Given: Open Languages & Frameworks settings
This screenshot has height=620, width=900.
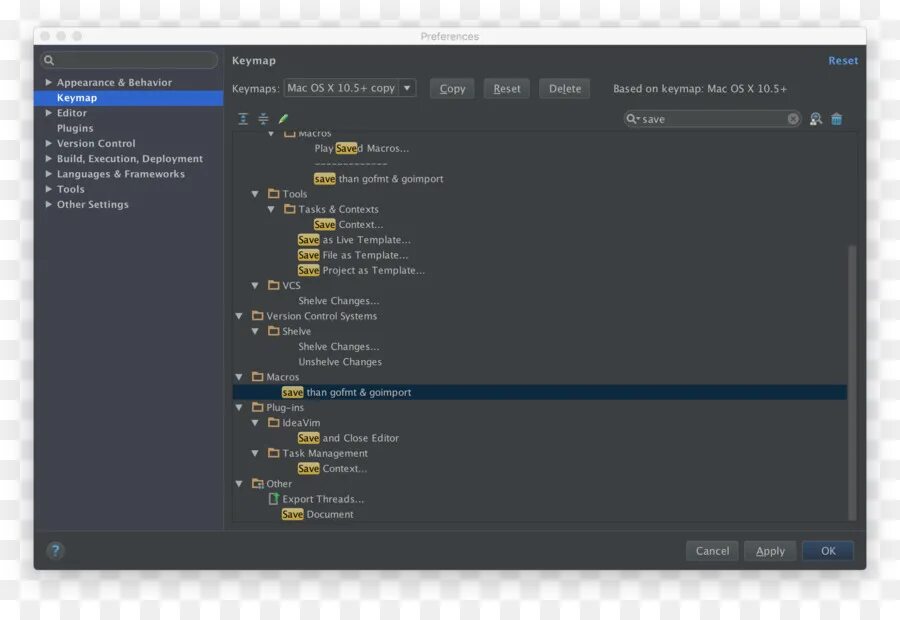Looking at the screenshot, I should [x=121, y=173].
